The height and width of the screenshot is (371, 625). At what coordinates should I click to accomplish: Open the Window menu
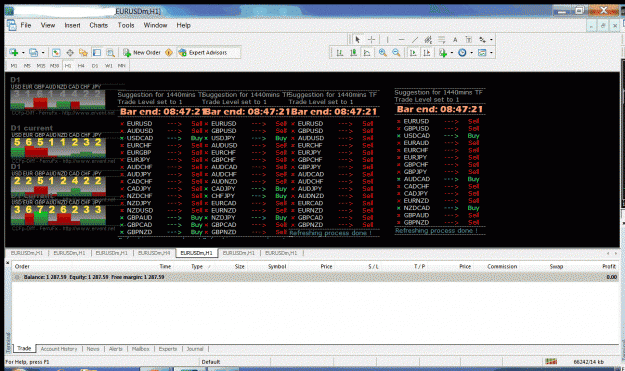(x=155, y=25)
